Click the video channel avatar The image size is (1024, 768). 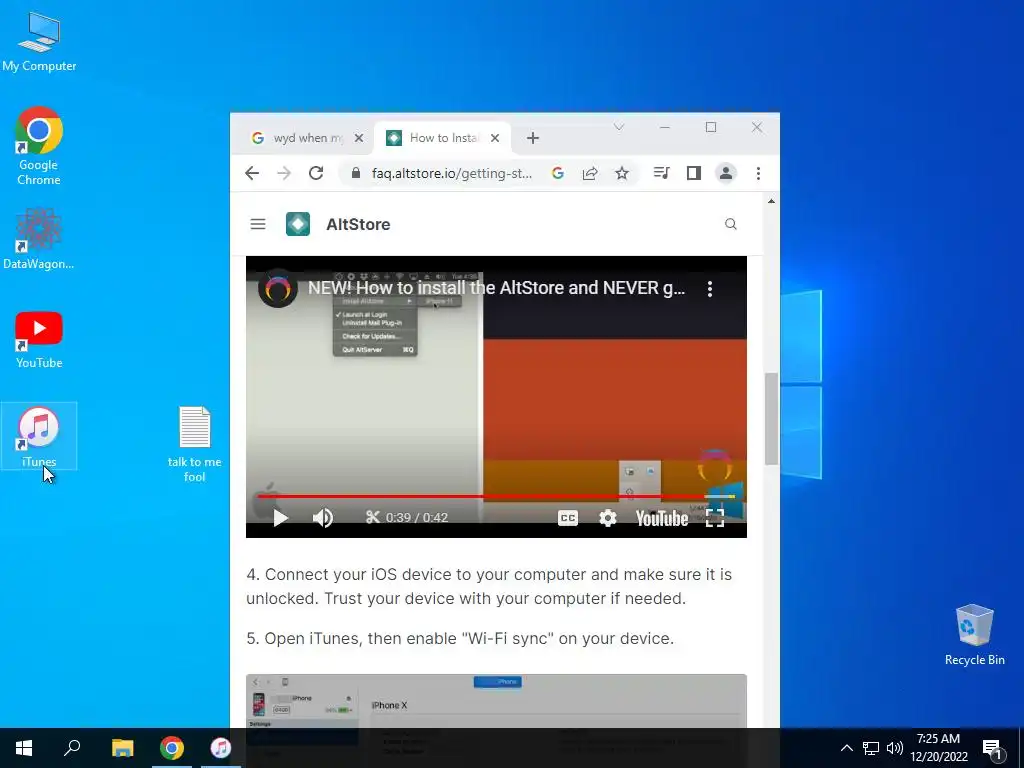click(278, 288)
